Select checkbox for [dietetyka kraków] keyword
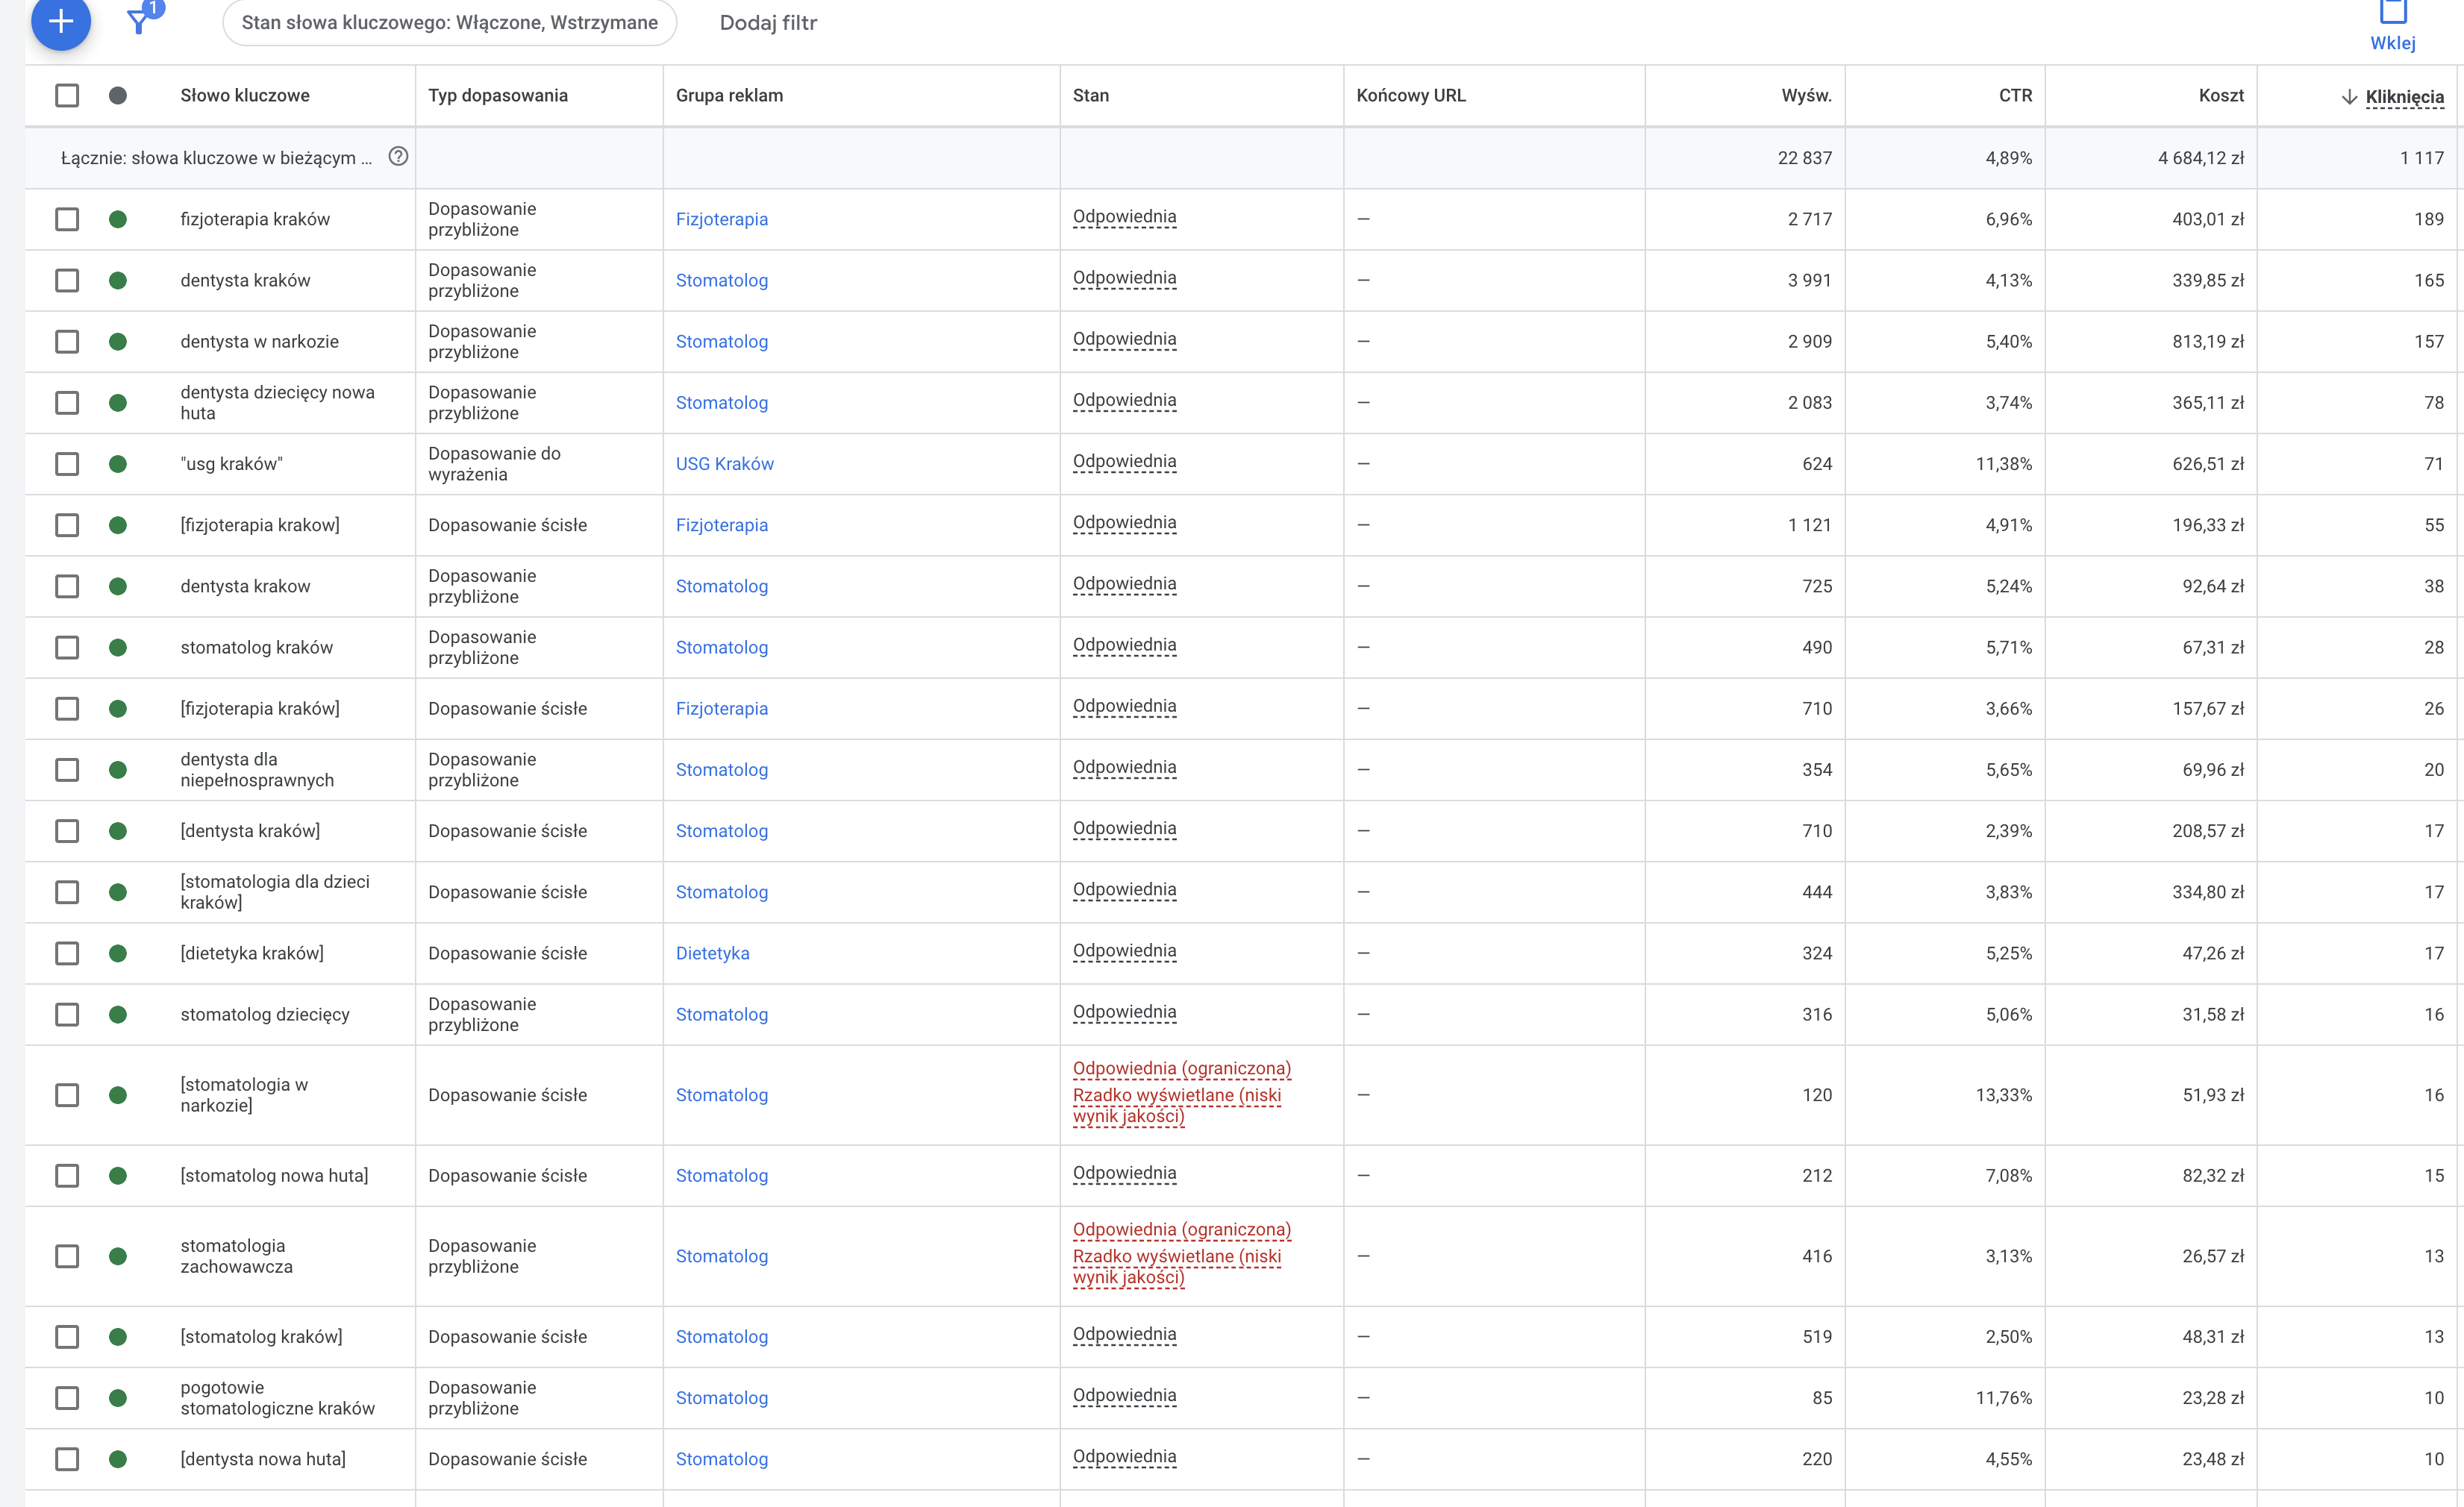Image resolution: width=2464 pixels, height=1507 pixels. click(67, 954)
